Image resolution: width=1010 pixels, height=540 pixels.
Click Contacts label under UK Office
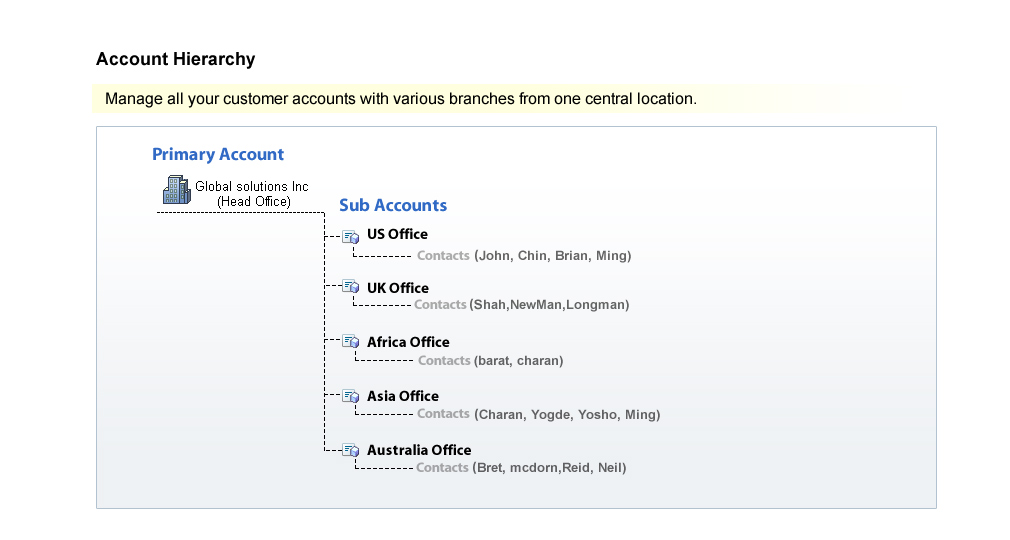[440, 305]
